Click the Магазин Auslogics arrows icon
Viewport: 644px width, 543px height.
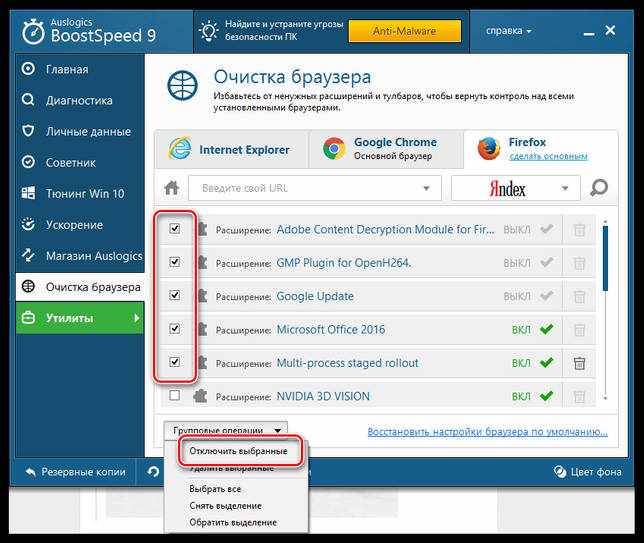[28, 255]
